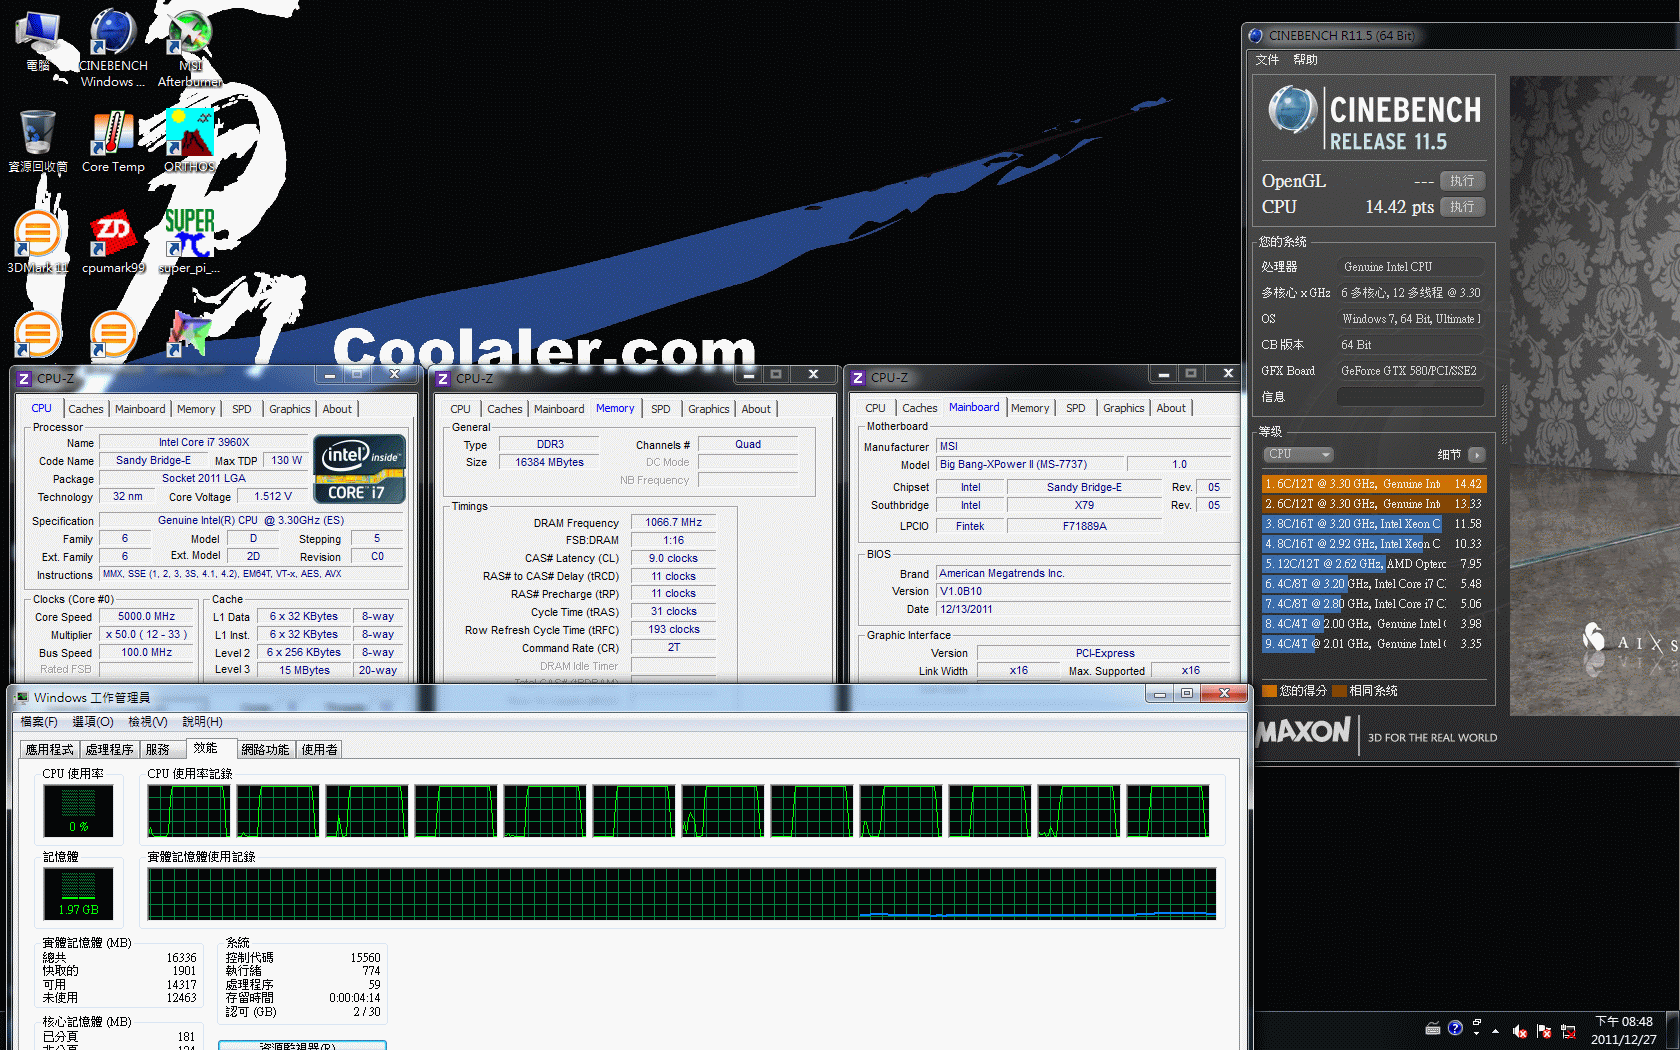The image size is (1680, 1050).
Task: Show hidden system tray icons arrow
Action: click(1495, 1031)
